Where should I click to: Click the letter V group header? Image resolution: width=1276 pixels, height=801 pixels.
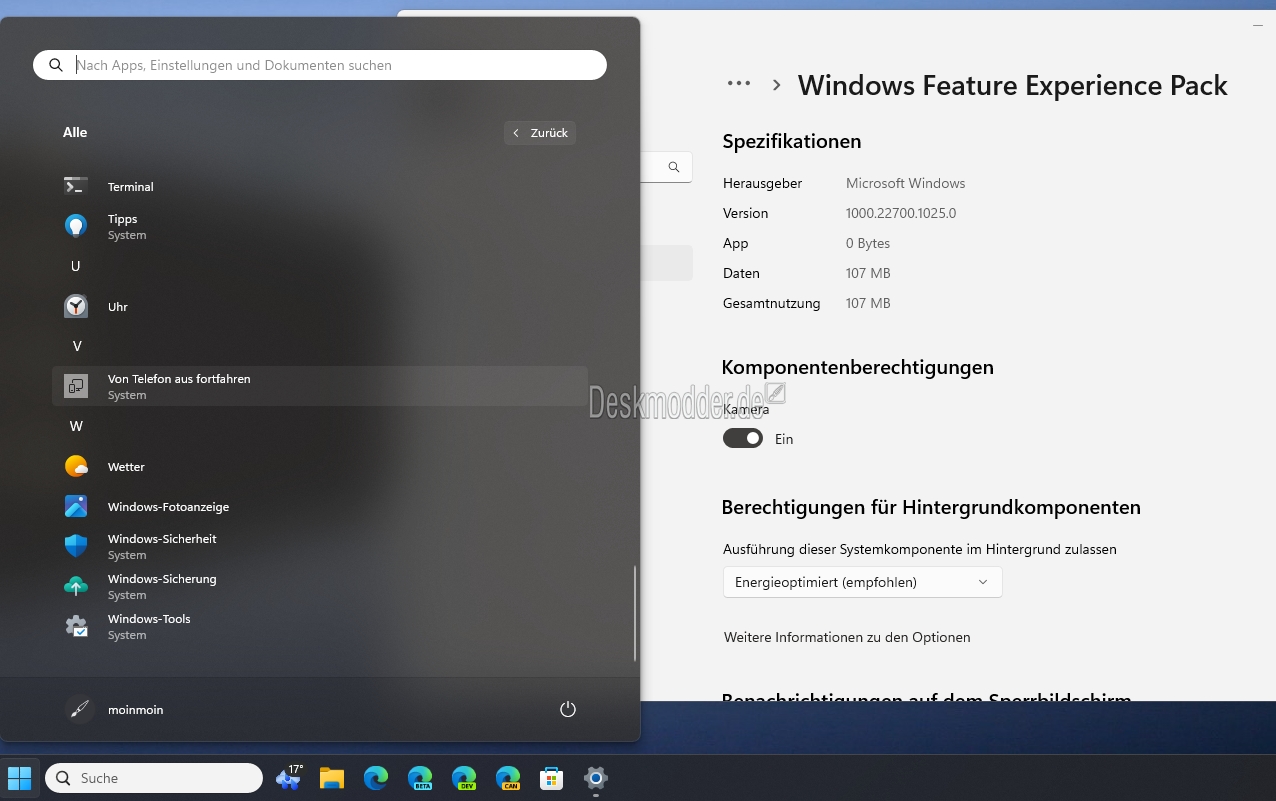pos(76,346)
